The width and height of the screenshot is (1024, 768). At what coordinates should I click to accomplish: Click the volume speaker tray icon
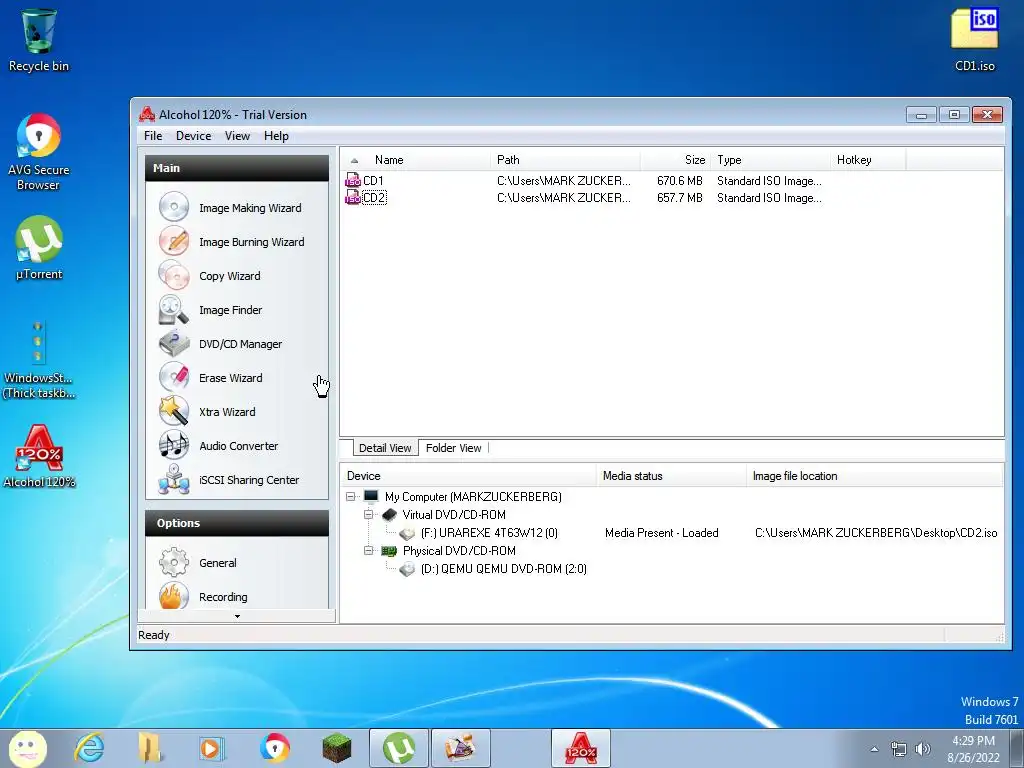tap(922, 749)
